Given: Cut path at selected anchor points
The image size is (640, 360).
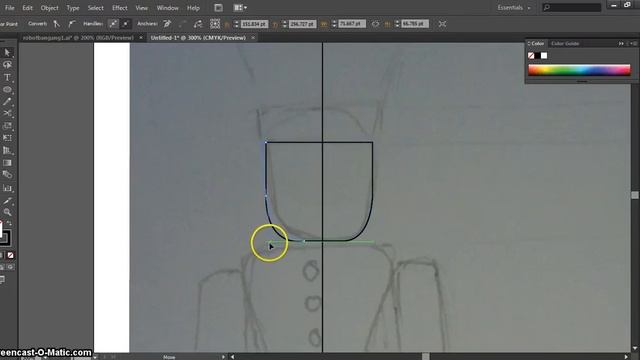Looking at the screenshot, I should pos(198,24).
